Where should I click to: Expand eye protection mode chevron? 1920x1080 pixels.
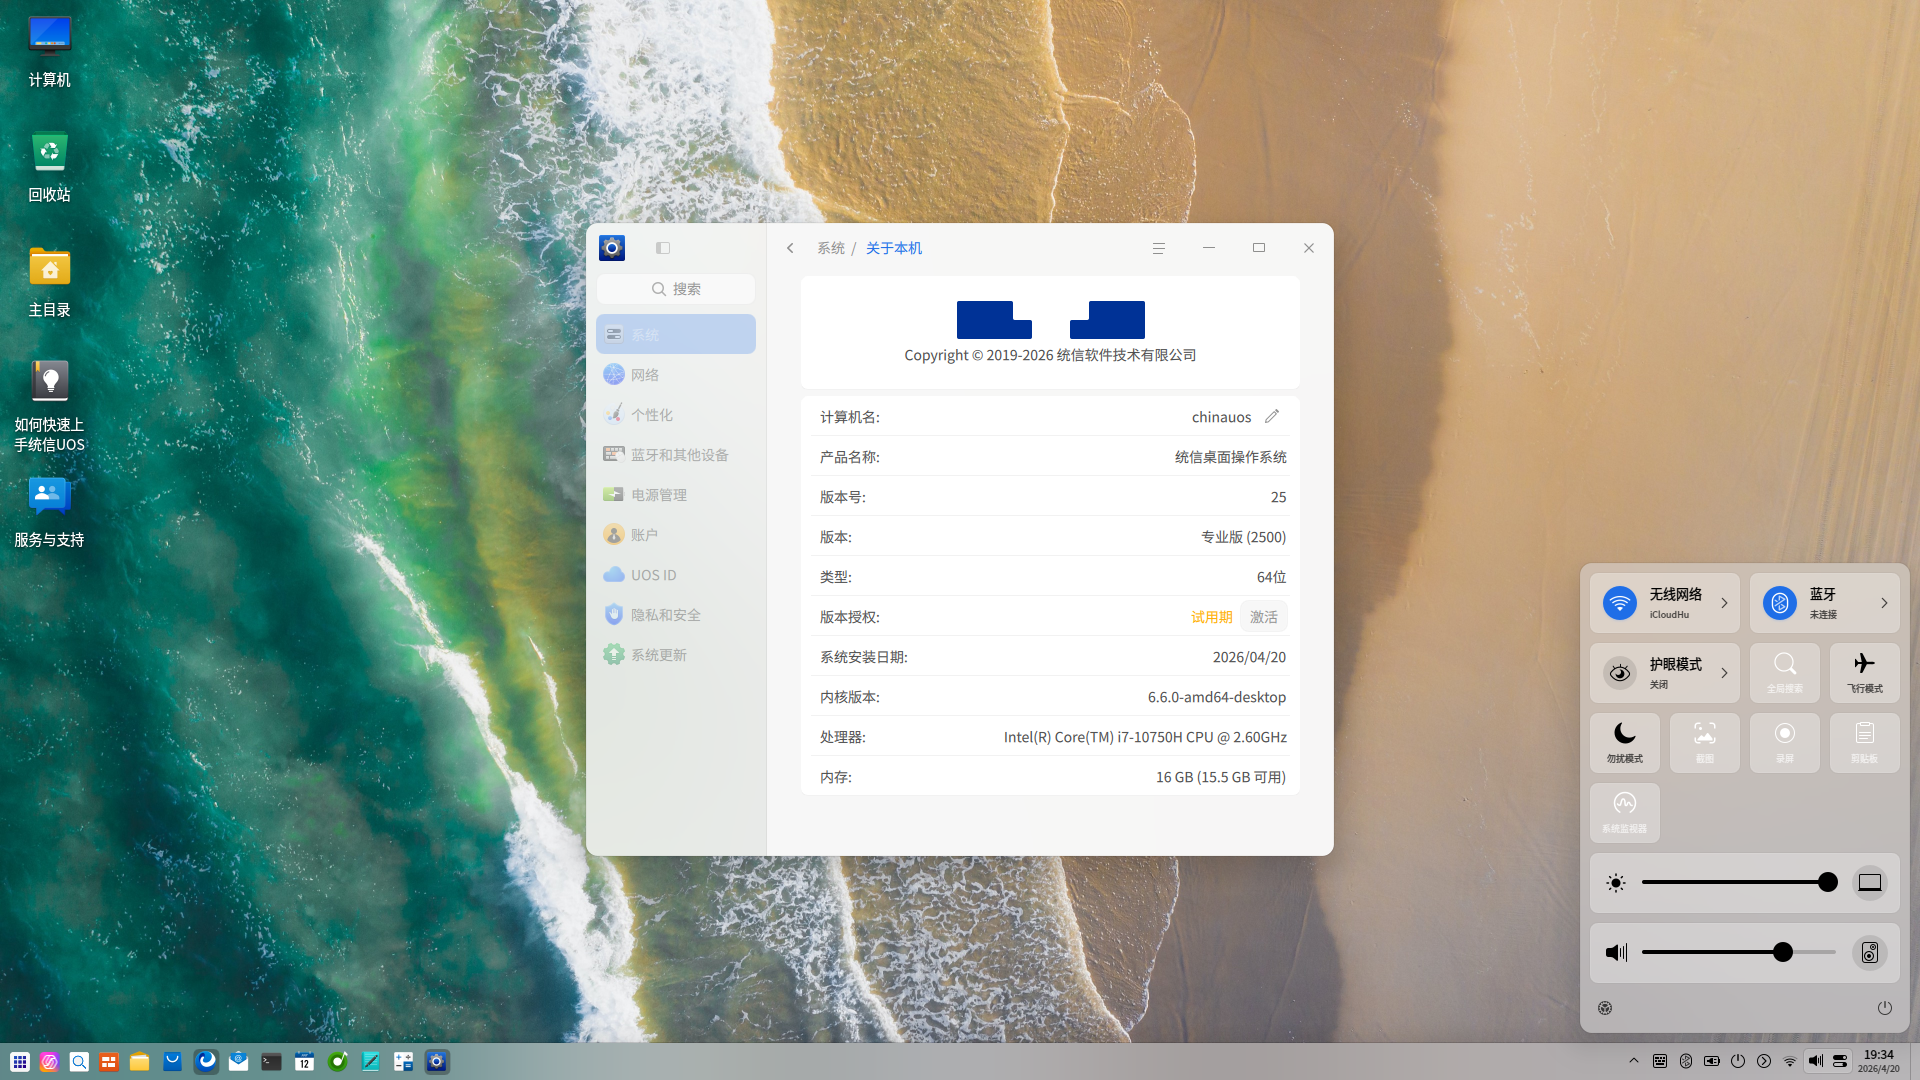point(1724,672)
